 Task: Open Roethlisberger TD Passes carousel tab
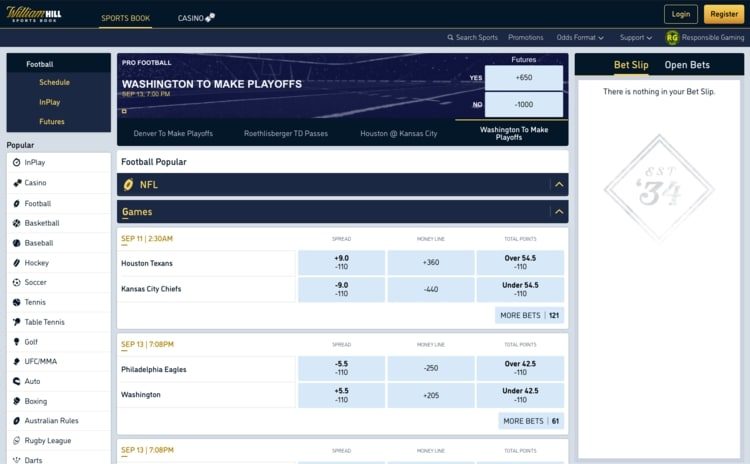tap(286, 133)
